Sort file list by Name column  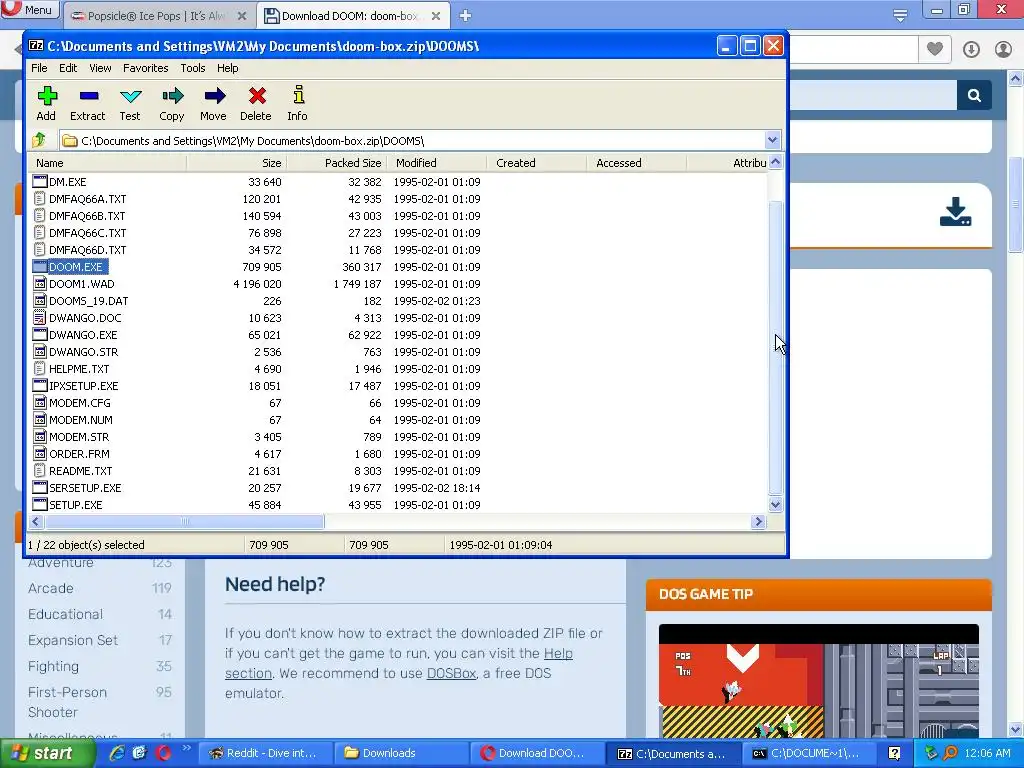(108, 163)
